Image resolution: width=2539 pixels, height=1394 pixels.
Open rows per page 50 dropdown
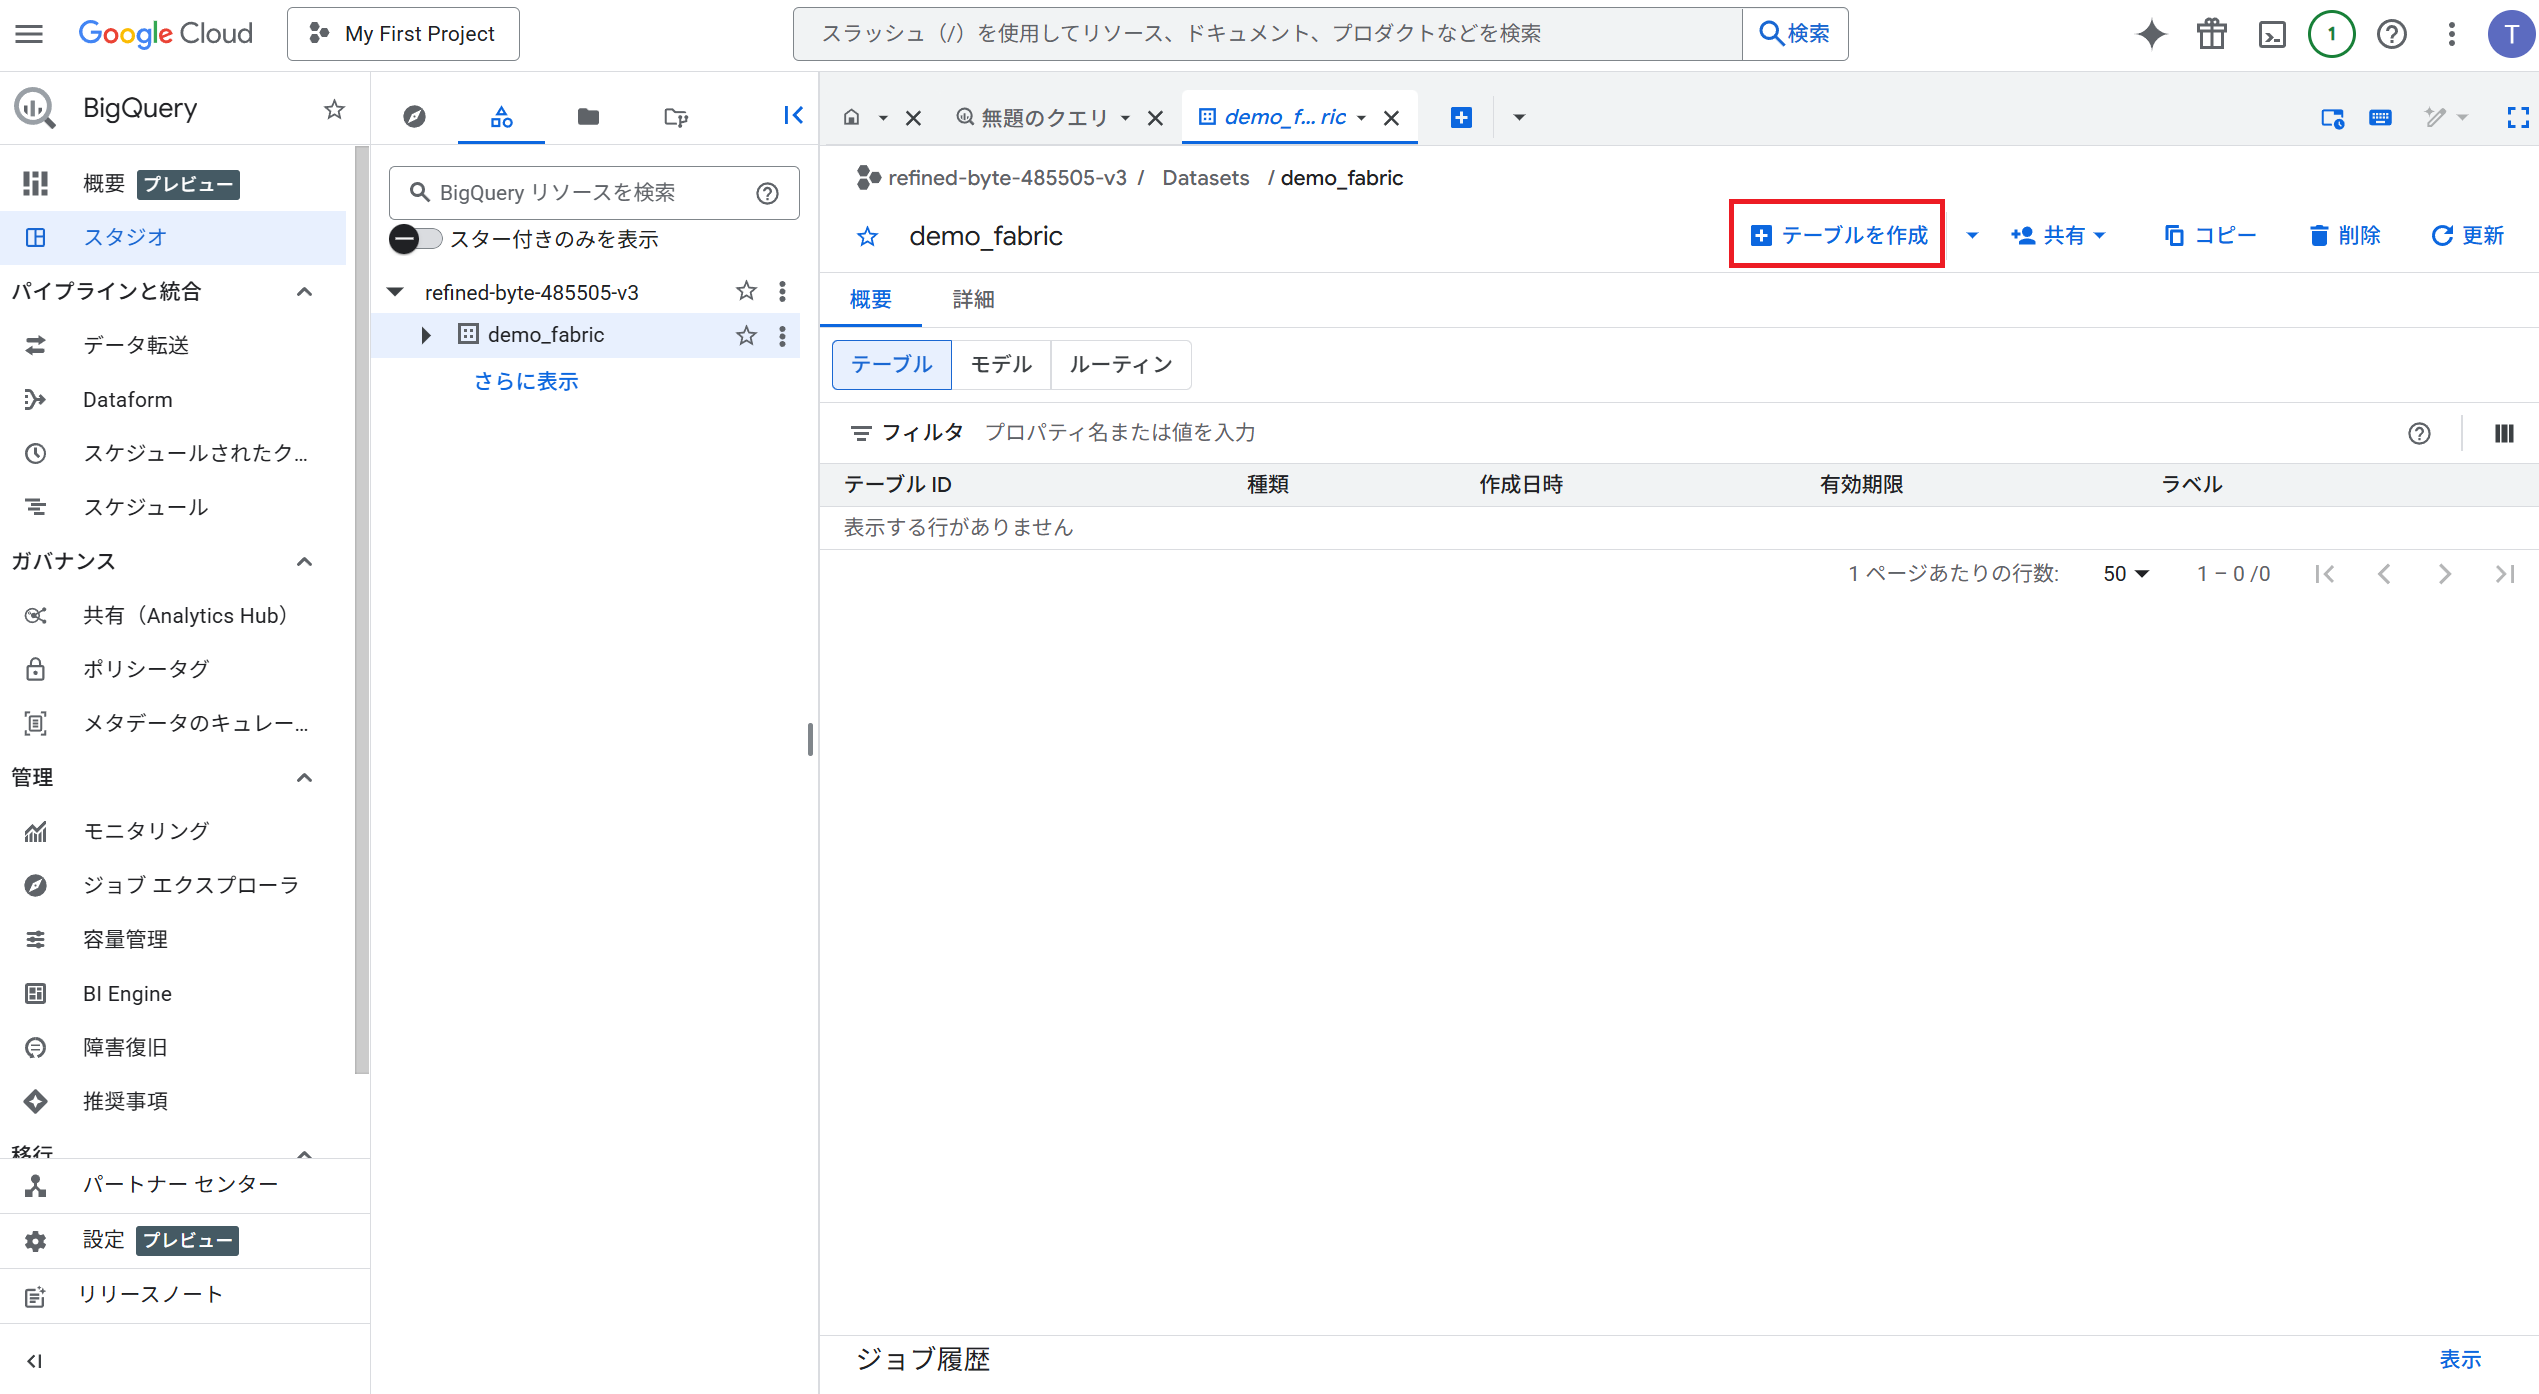(2126, 574)
